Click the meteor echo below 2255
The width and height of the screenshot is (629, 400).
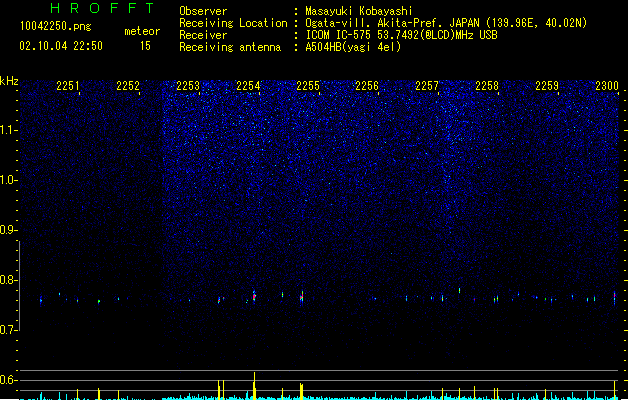coord(301,297)
